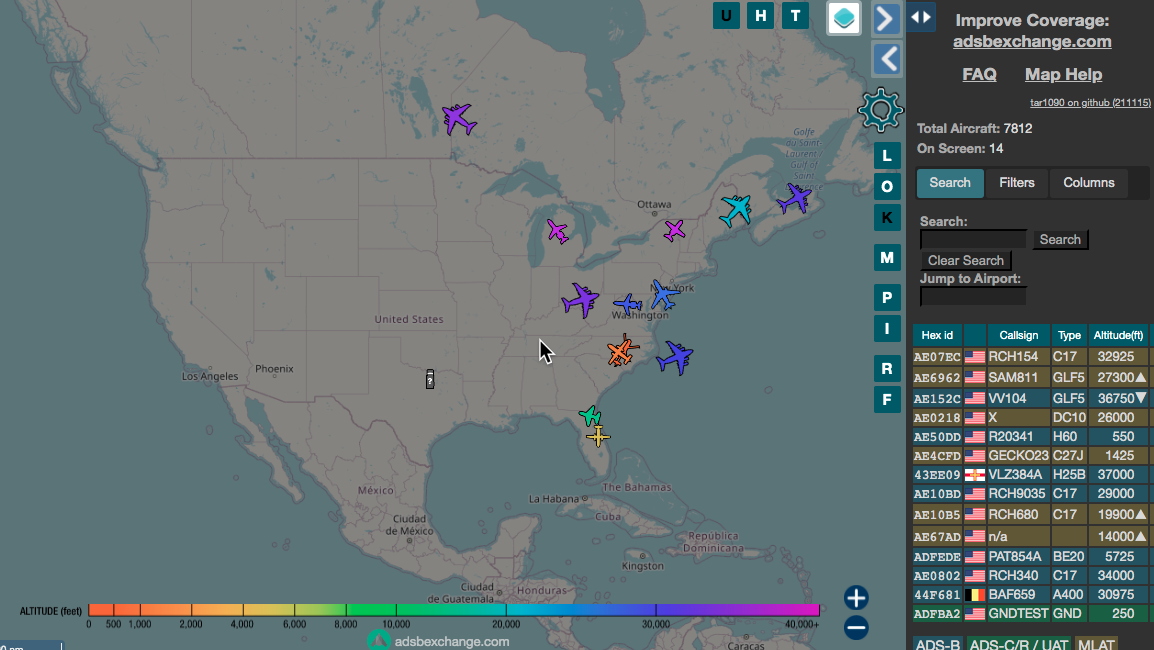Click the R button on map

coord(887,368)
